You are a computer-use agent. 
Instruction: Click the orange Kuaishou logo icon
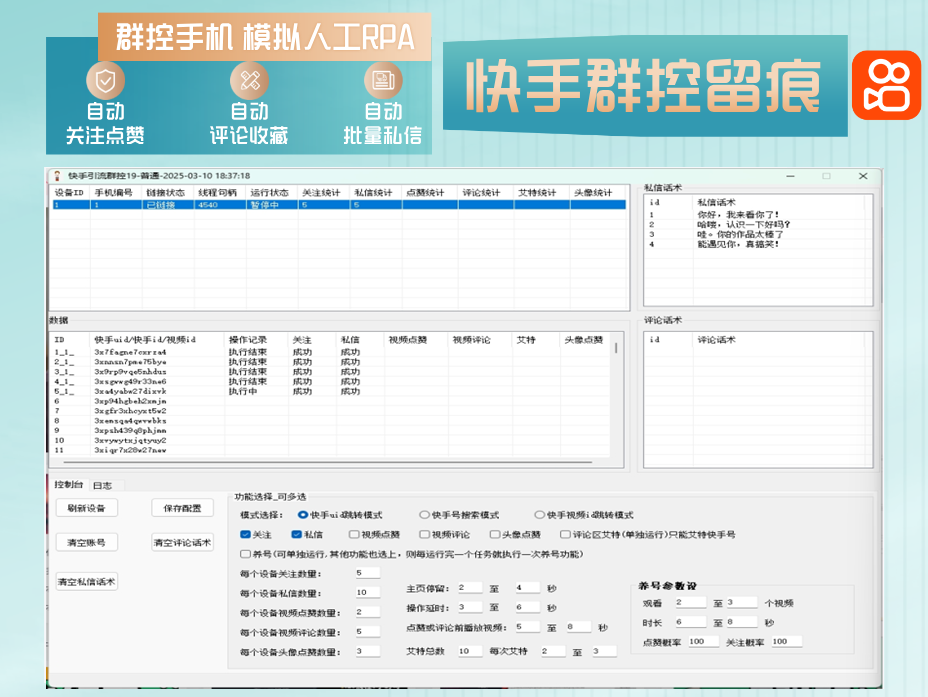[886, 85]
